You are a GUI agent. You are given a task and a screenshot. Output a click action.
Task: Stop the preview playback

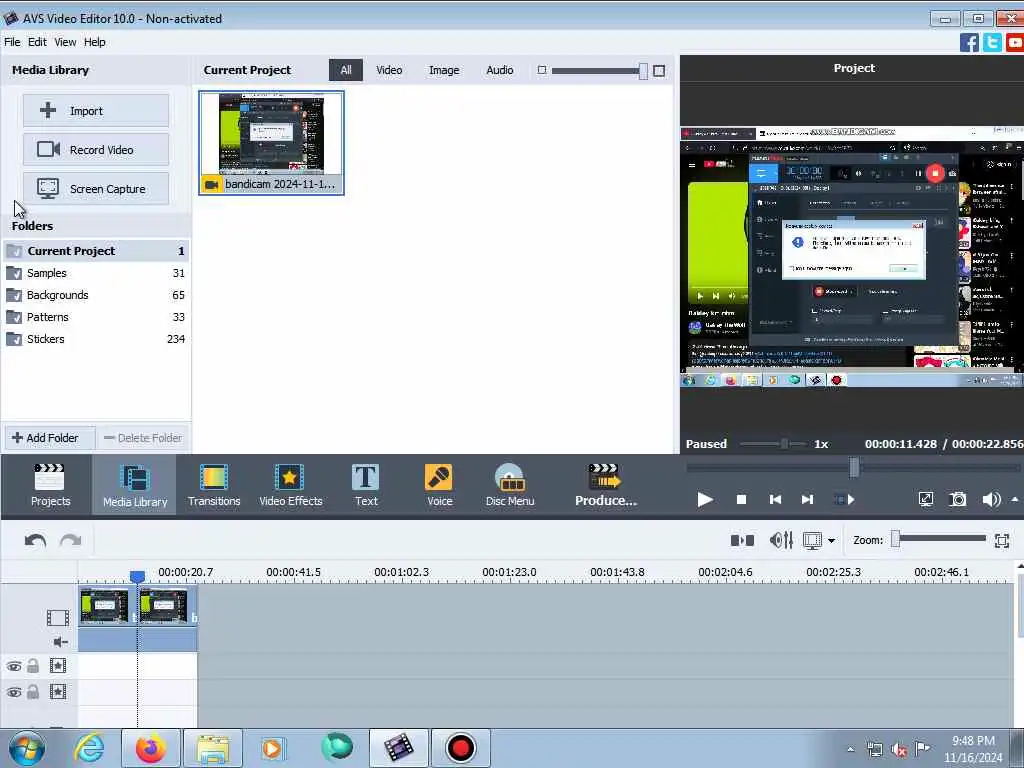(x=741, y=500)
